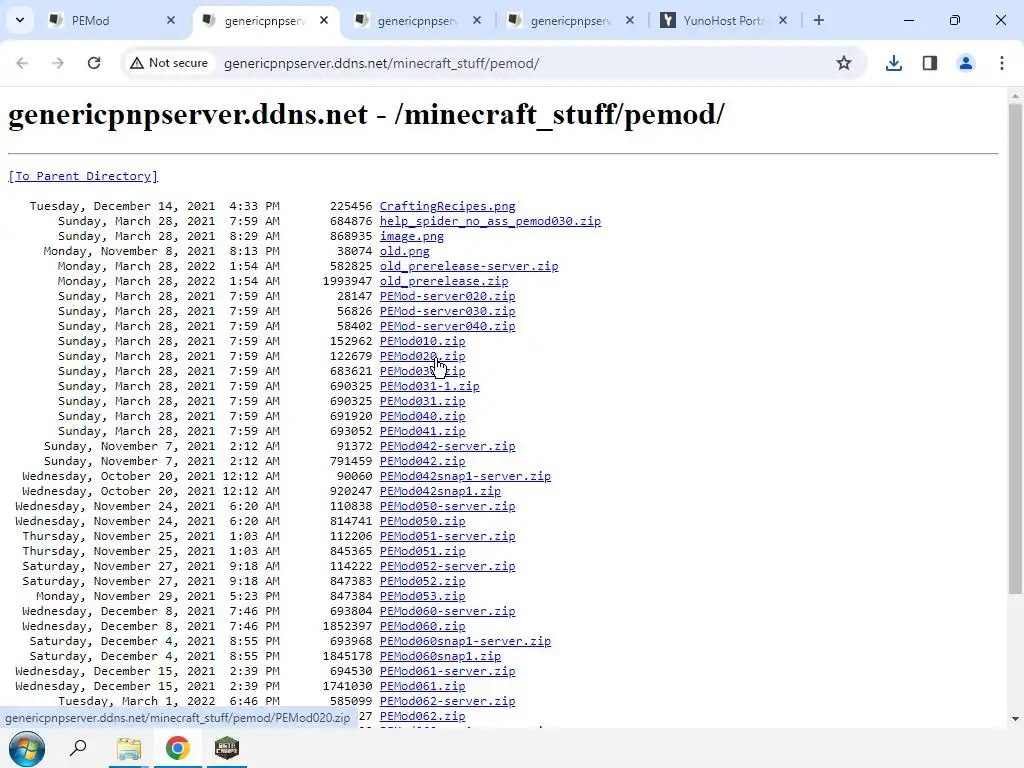Download PEMod042snap1-server.zip

[465, 477]
